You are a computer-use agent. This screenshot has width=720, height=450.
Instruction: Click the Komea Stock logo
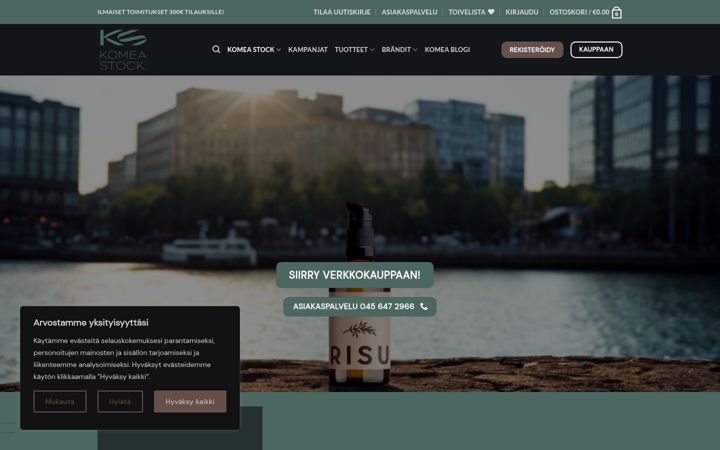(123, 50)
